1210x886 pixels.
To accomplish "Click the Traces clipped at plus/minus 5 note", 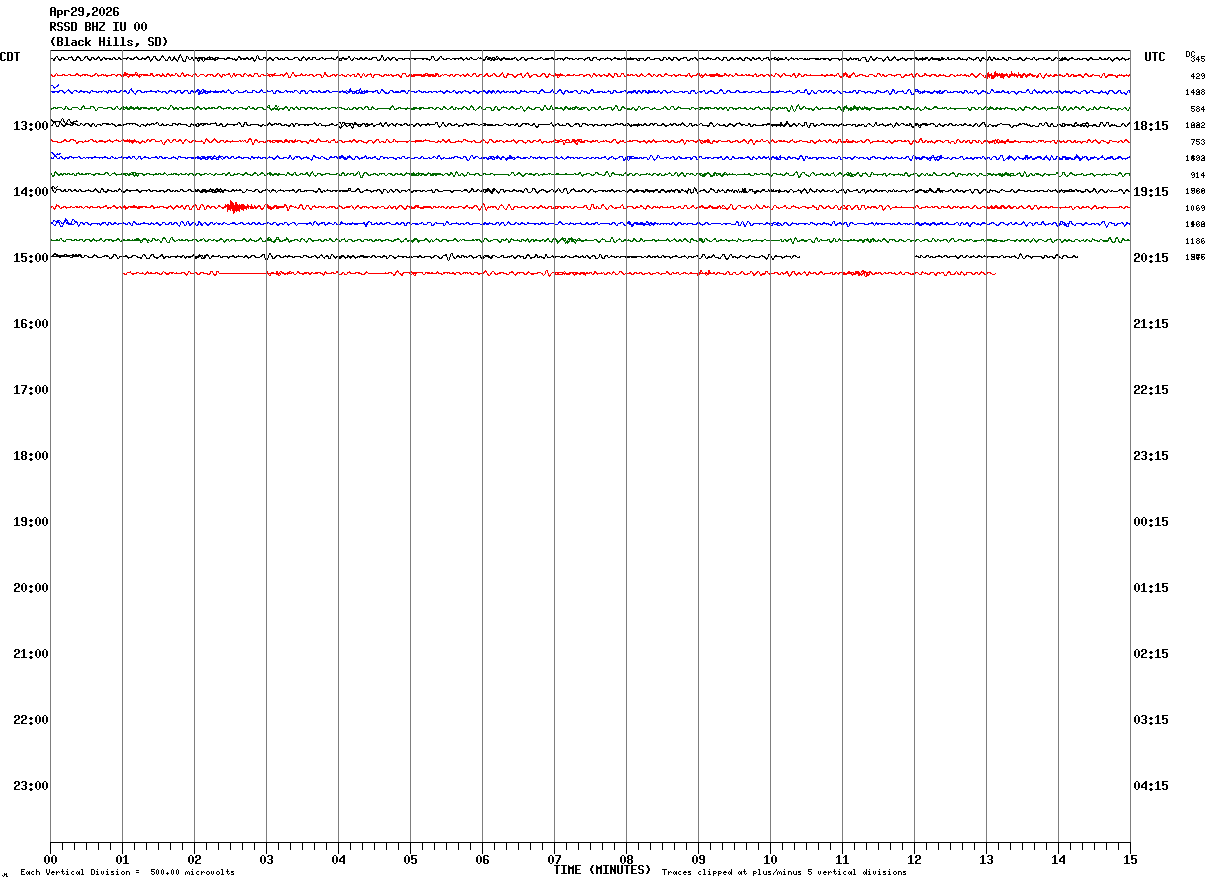I will (784, 873).
